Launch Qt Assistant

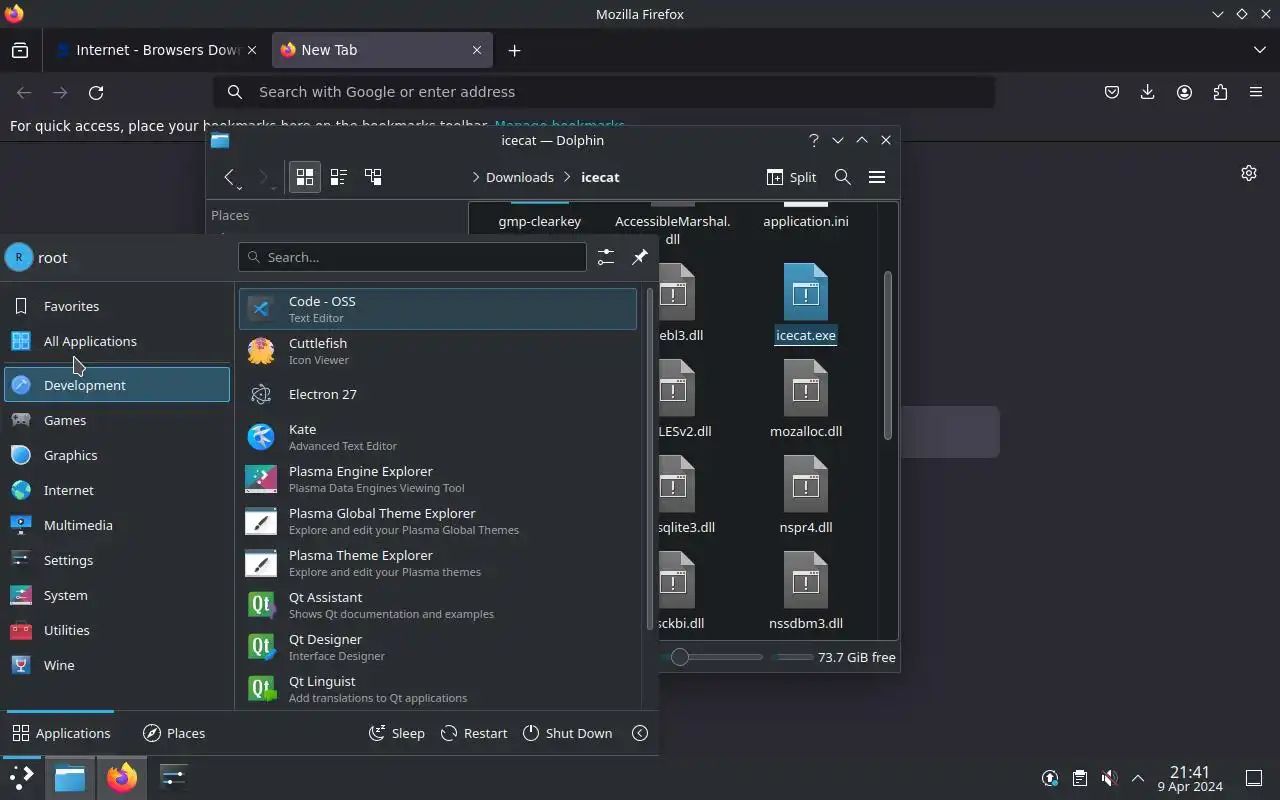coord(437,604)
